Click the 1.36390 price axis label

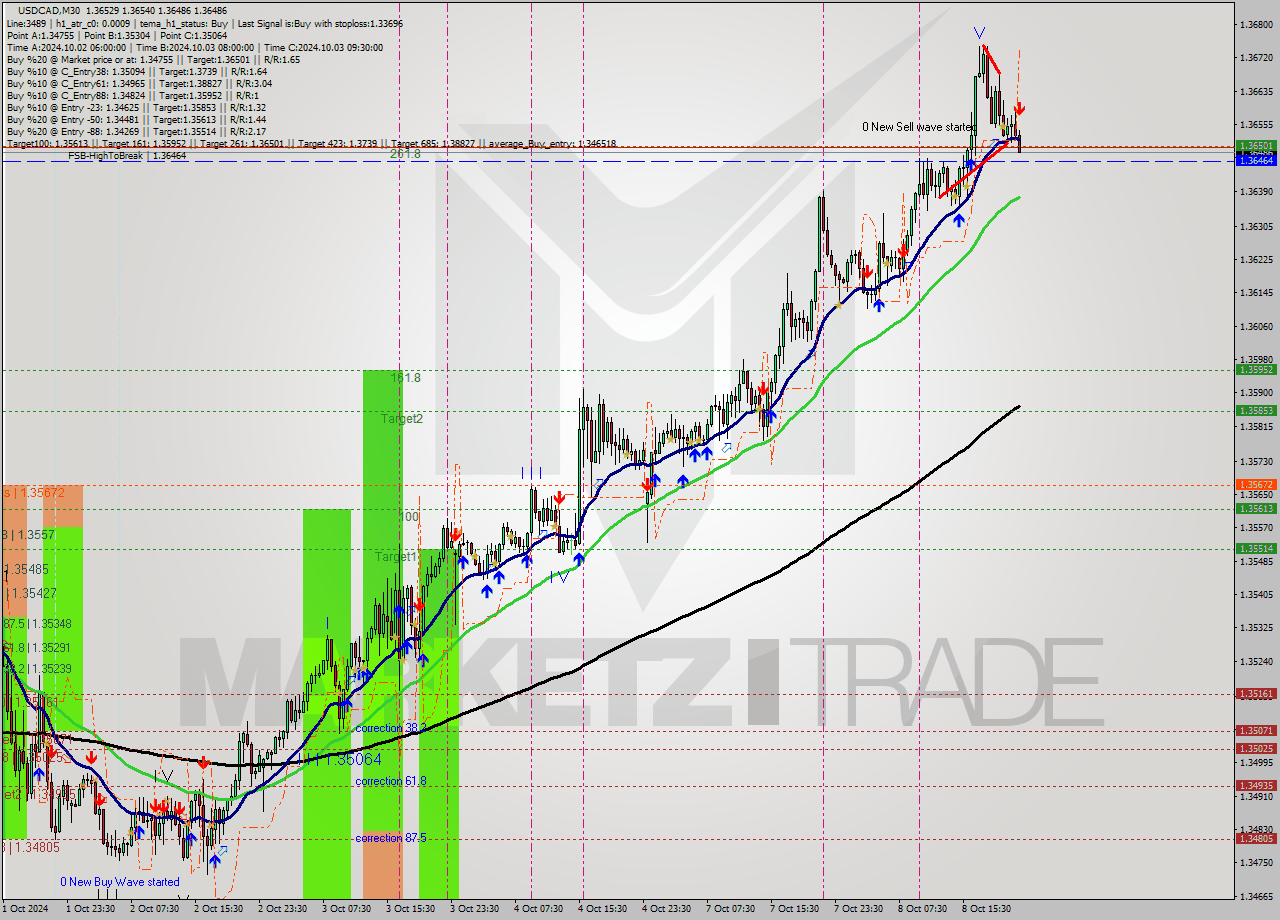tap(1256, 191)
